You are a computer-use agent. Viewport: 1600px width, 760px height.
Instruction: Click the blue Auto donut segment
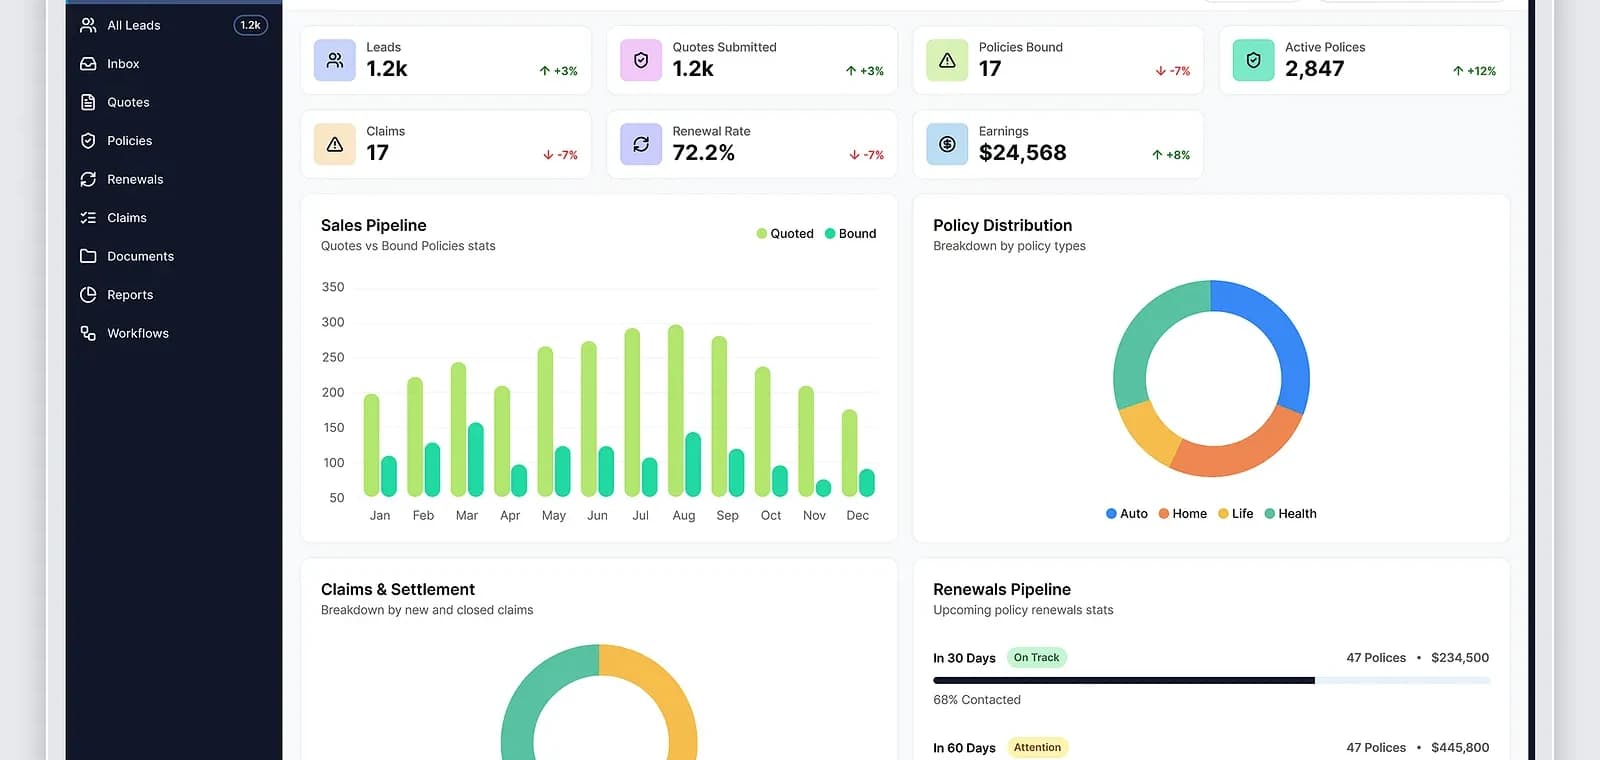click(x=1283, y=333)
